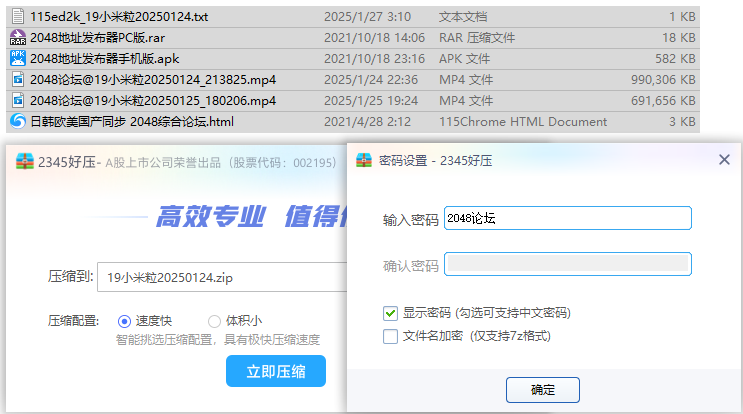Select the 体积小 compression option

coord(214,322)
